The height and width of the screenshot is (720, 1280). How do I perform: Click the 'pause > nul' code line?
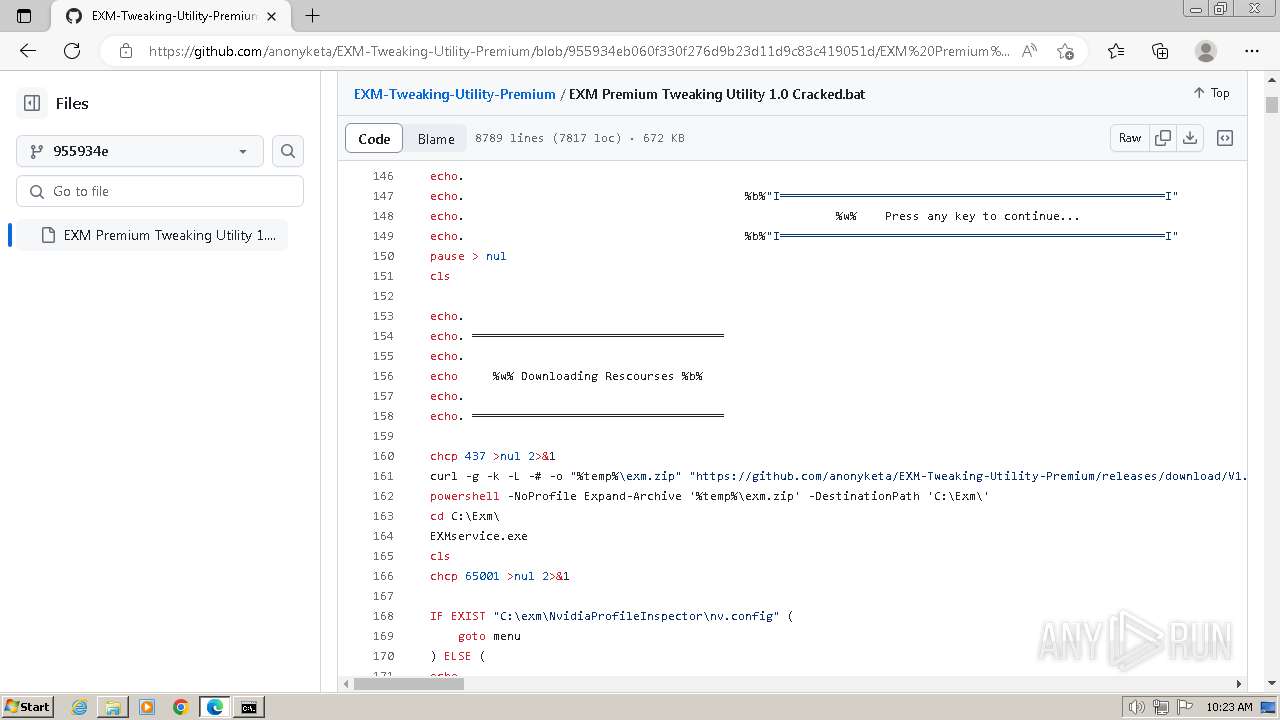[x=468, y=256]
